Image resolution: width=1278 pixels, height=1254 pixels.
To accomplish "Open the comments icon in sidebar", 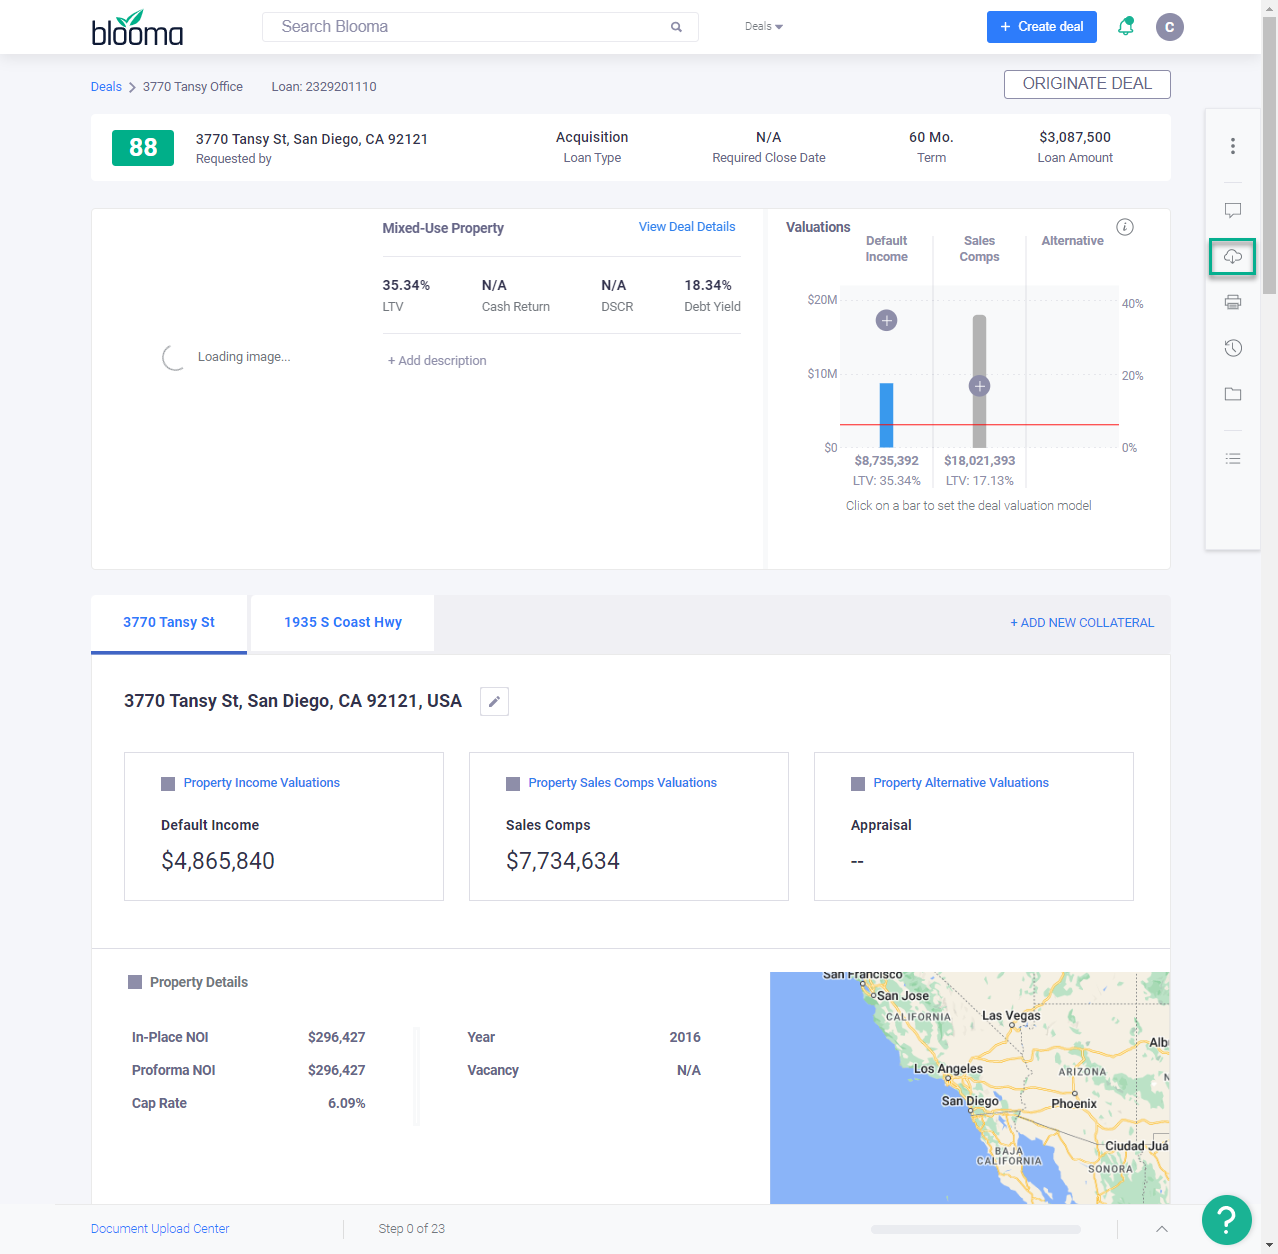I will [1233, 210].
